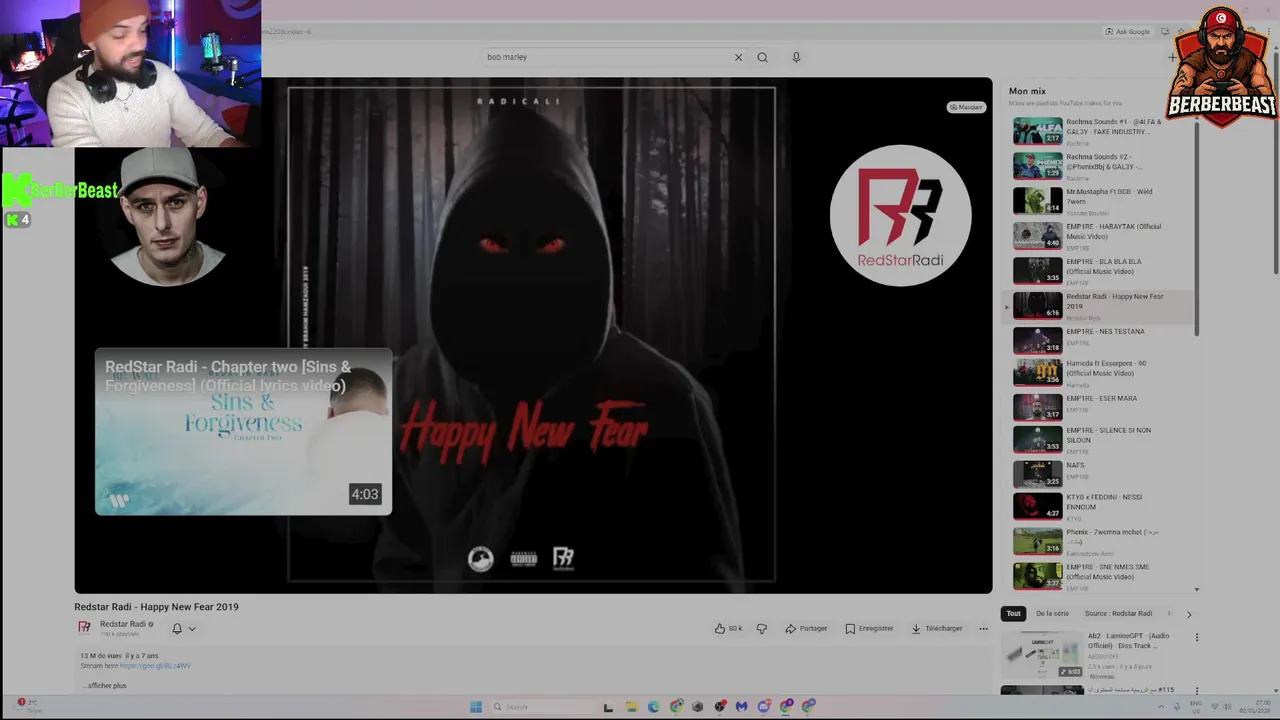
Task: Play 'Rachma Sounds #2' from the mix
Action: (x=1100, y=166)
